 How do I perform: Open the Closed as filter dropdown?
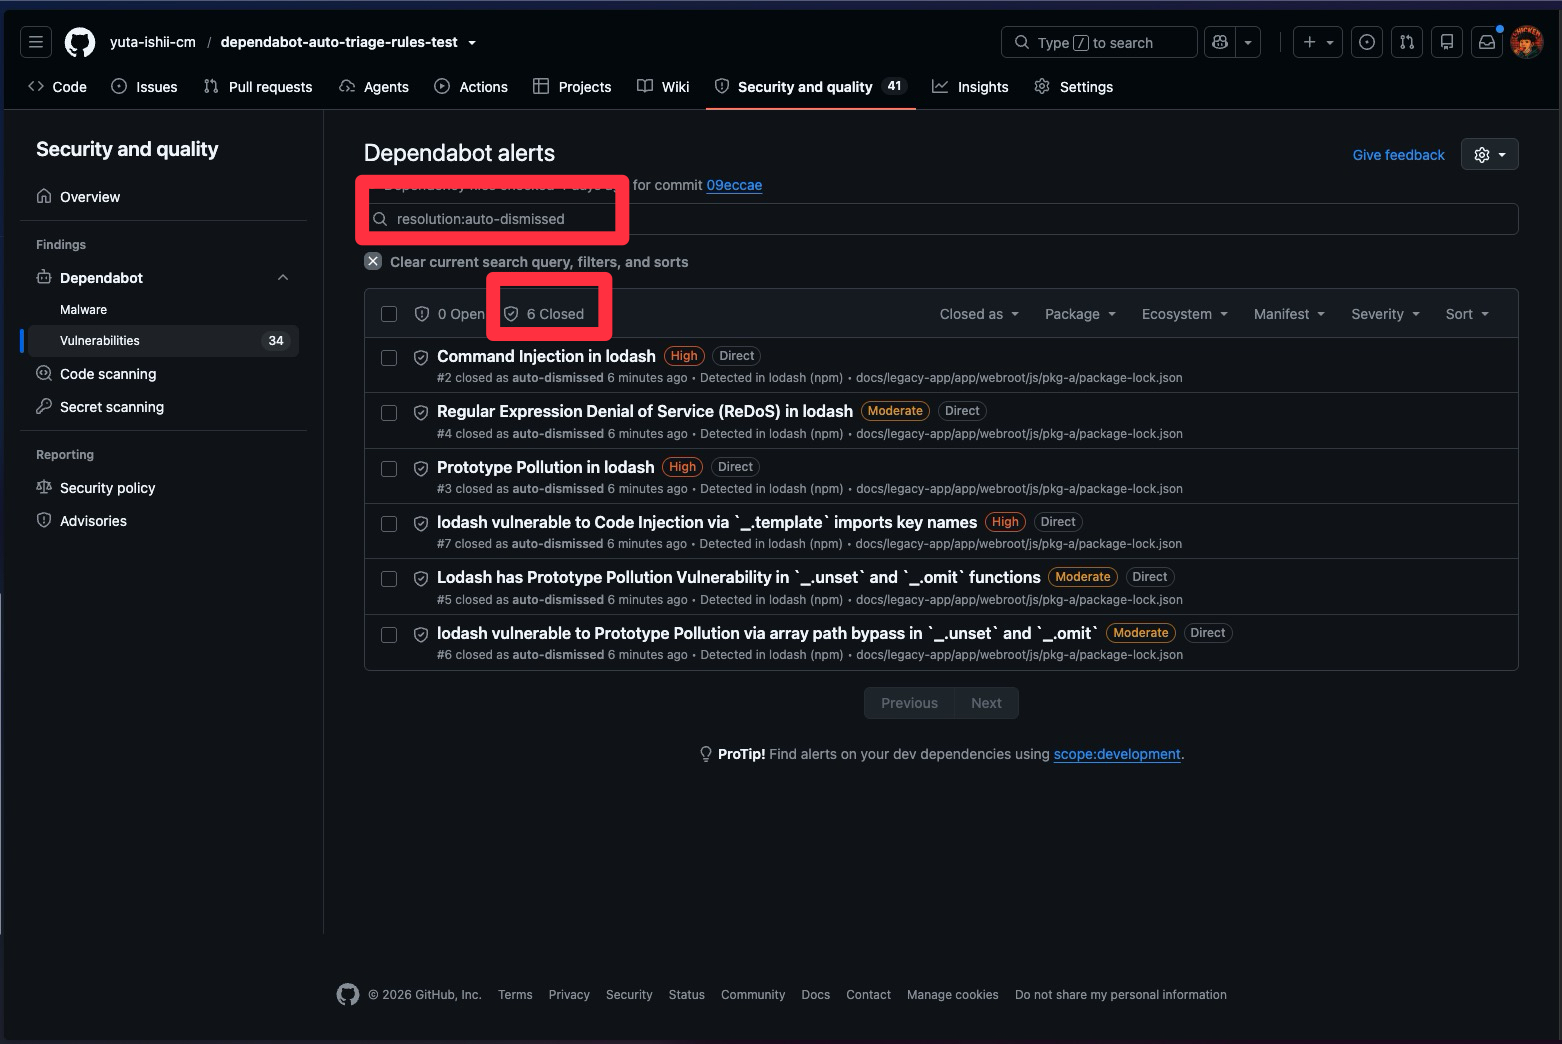[x=979, y=314]
